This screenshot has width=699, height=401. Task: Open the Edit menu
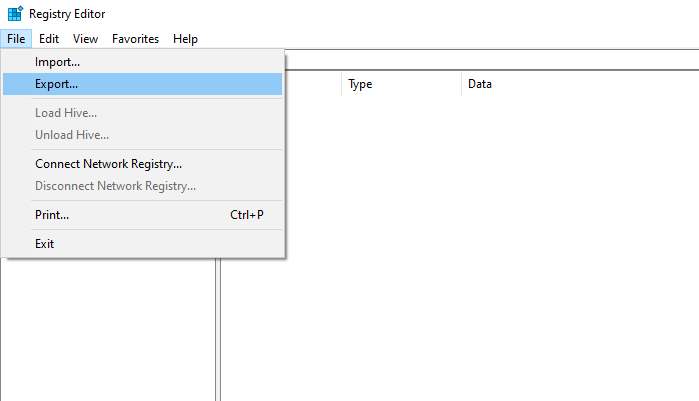click(x=49, y=39)
